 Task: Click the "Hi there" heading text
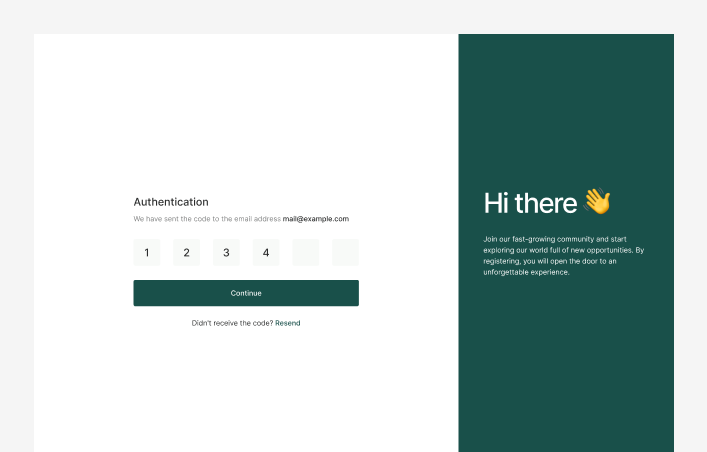pos(530,203)
